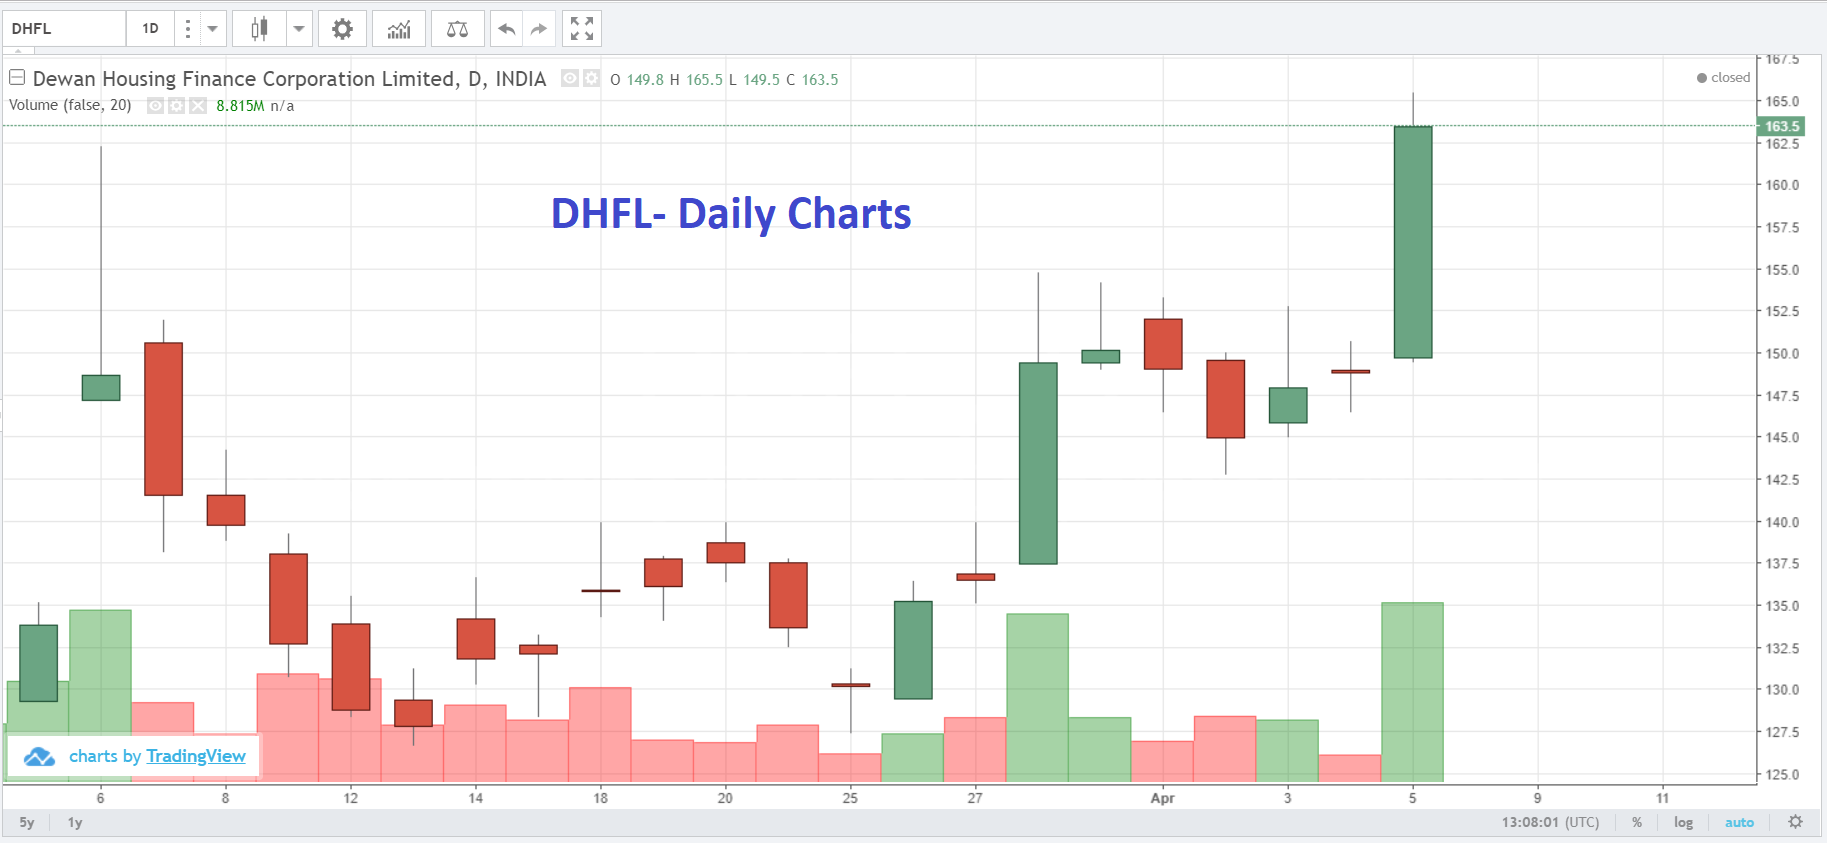The image size is (1827, 843).
Task: Click the 18 date label on time axis
Action: pyautogui.click(x=600, y=798)
